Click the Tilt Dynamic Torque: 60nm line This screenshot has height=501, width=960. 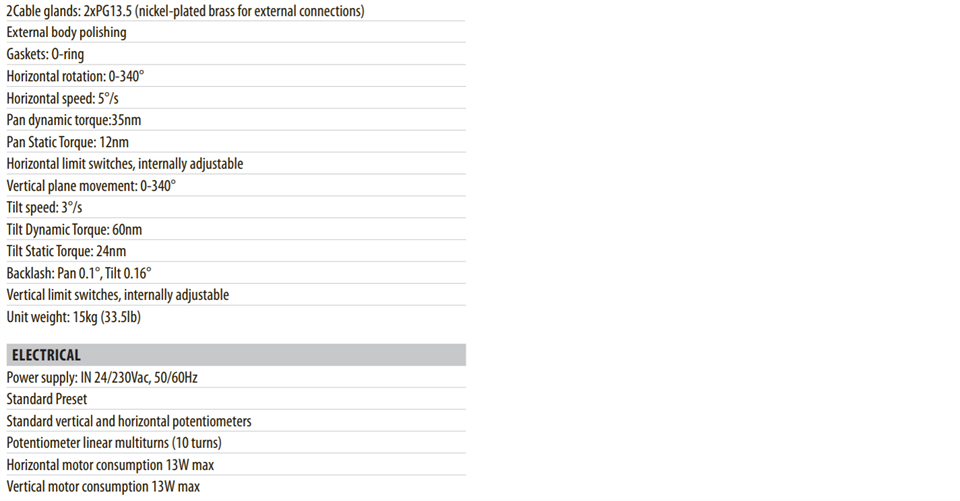(73, 230)
